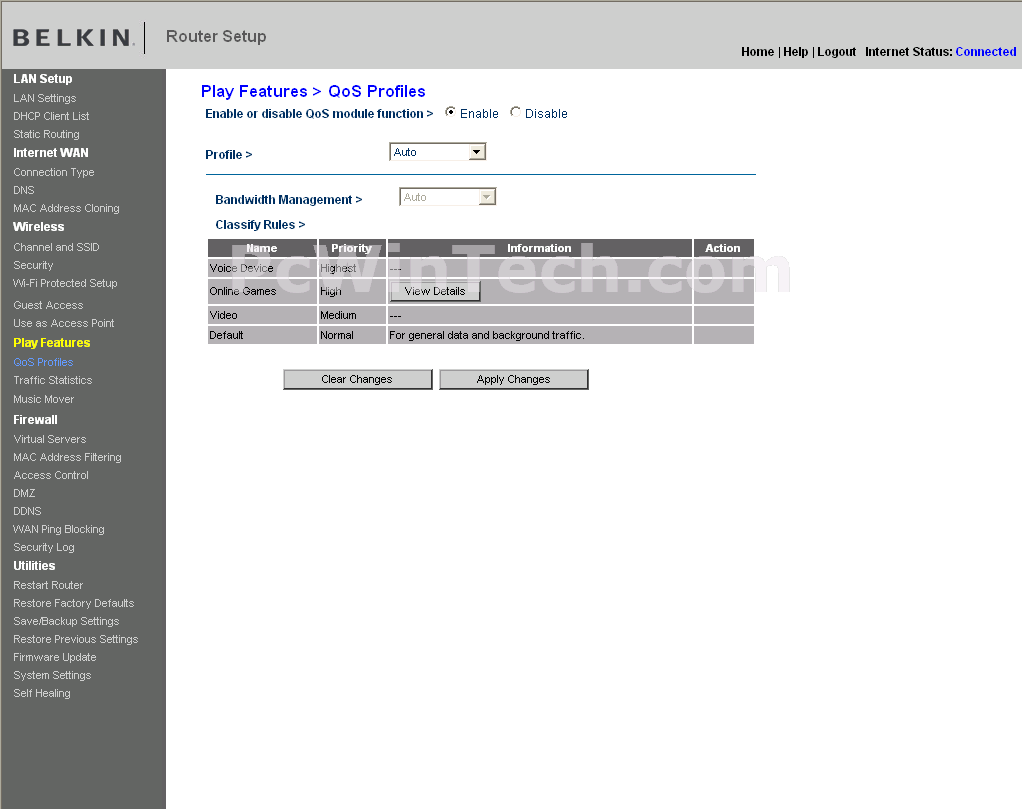Open the Guest Access page
Screen dimensions: 1022x809
[x=48, y=305]
